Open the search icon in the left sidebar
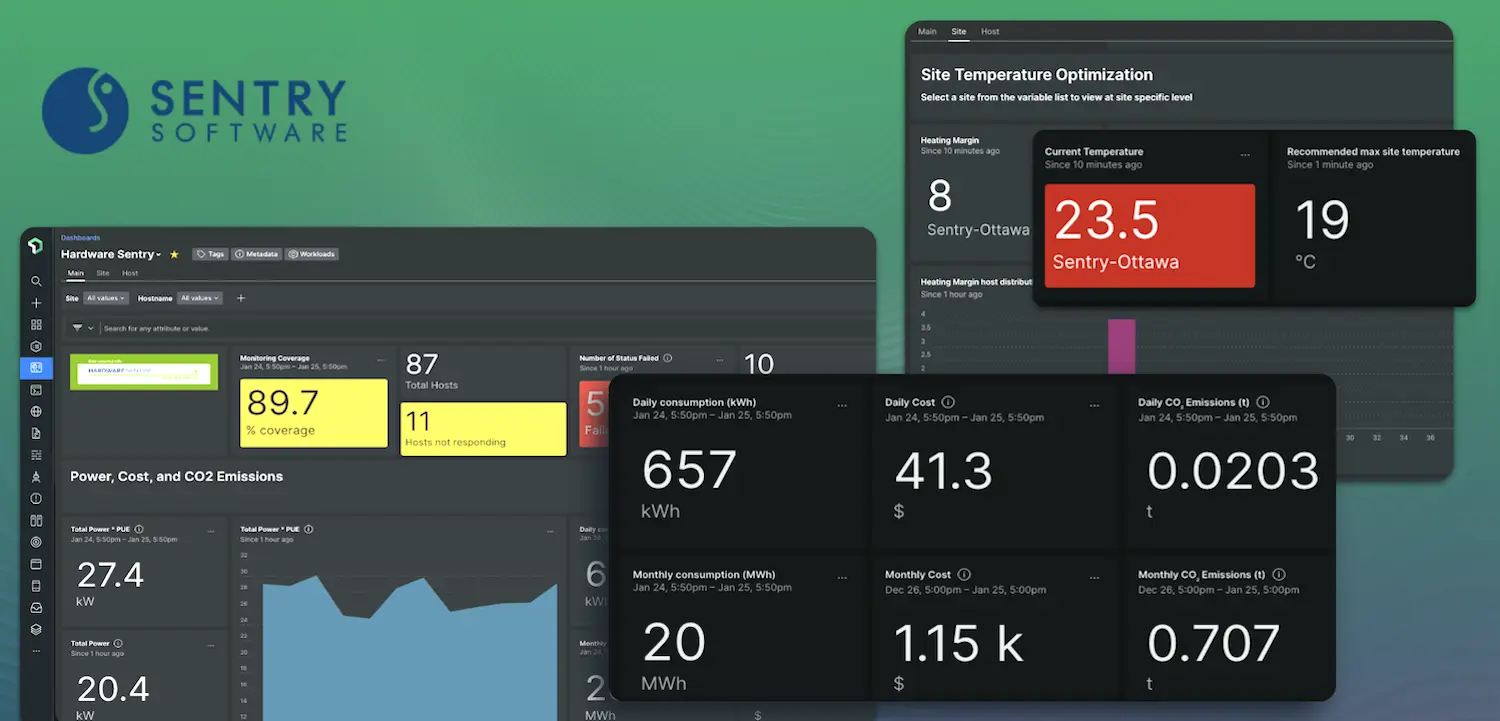The image size is (1500, 721). 36,281
